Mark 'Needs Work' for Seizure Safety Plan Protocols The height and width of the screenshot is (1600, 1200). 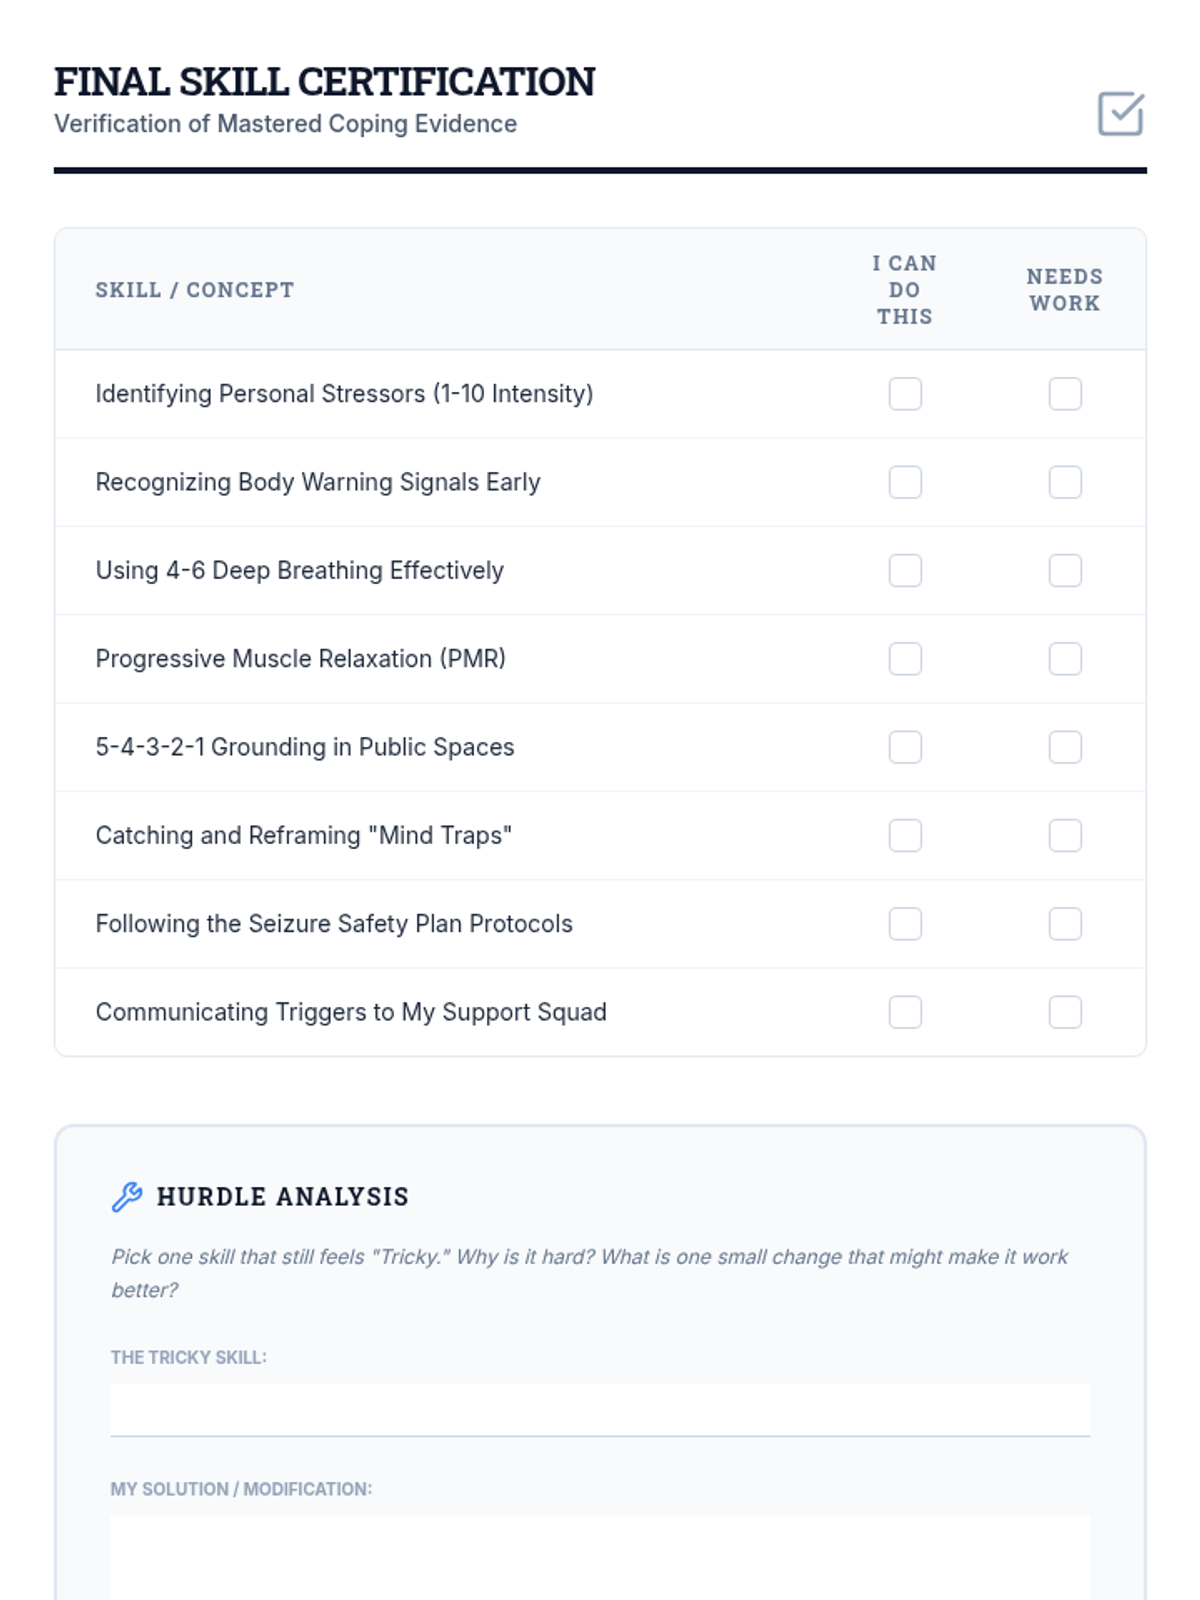(x=1065, y=924)
